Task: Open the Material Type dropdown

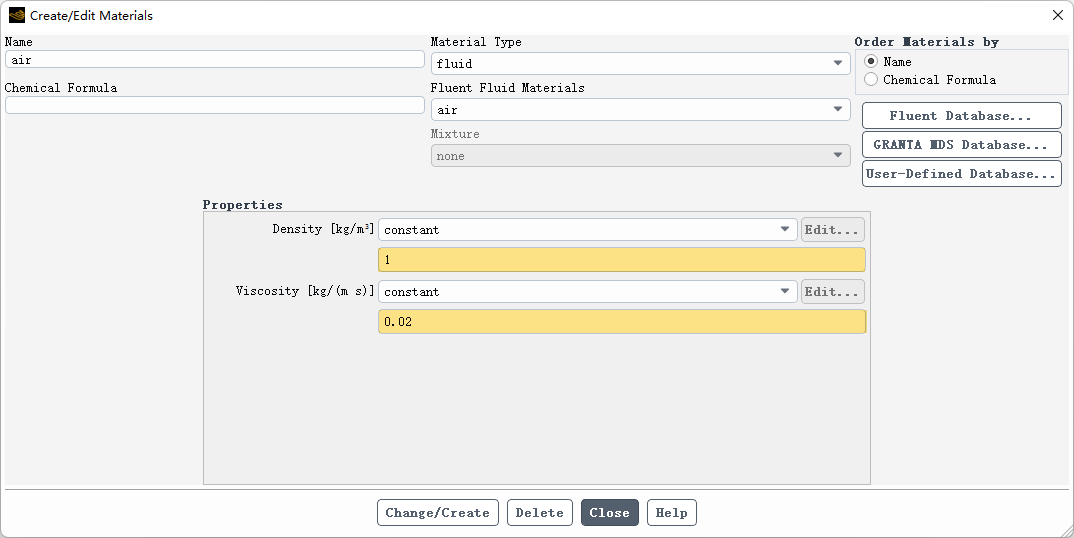Action: (640, 64)
